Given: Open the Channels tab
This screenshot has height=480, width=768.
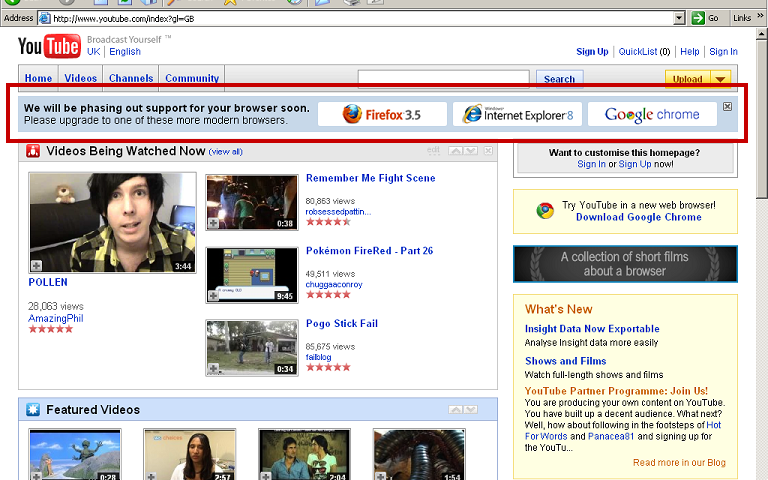Looking at the screenshot, I should [x=131, y=78].
